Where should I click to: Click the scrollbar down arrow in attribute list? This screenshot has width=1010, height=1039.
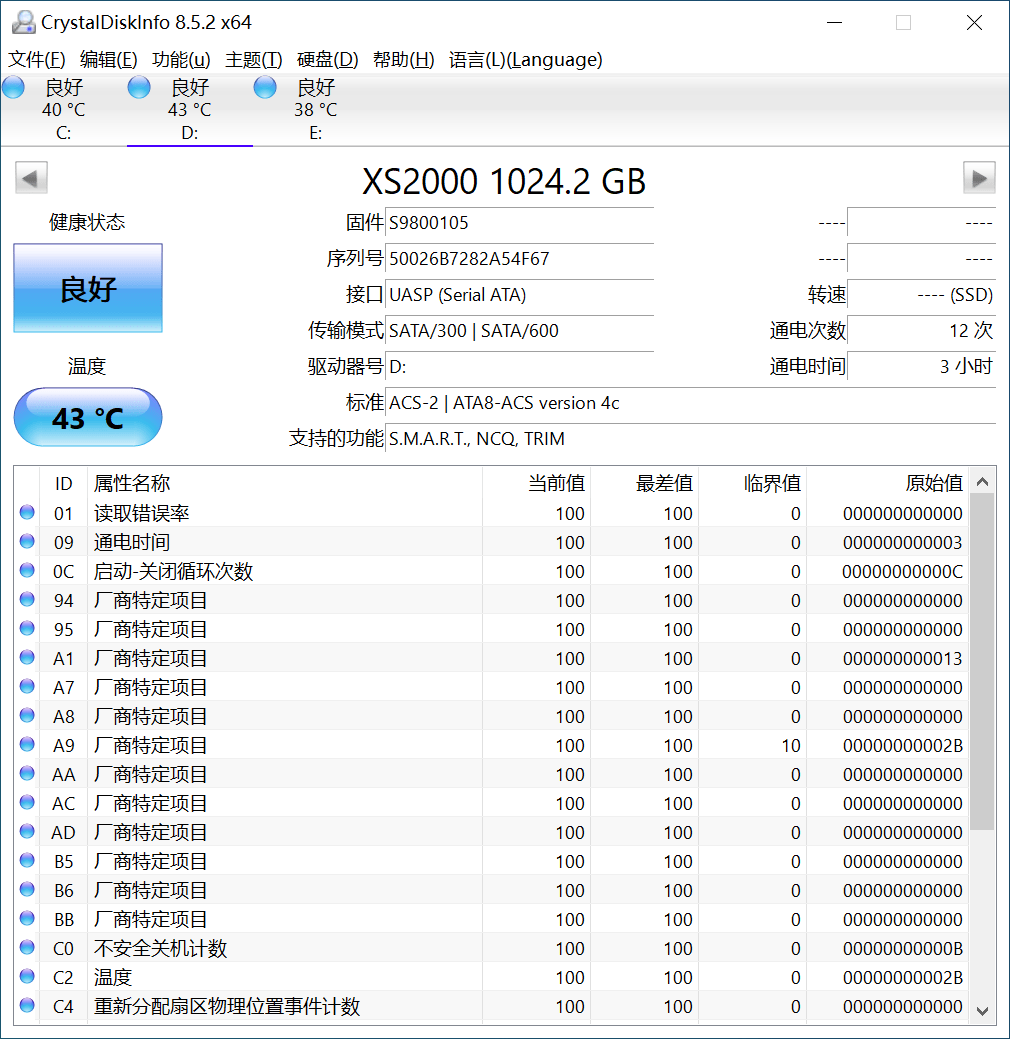pyautogui.click(x=982, y=1011)
